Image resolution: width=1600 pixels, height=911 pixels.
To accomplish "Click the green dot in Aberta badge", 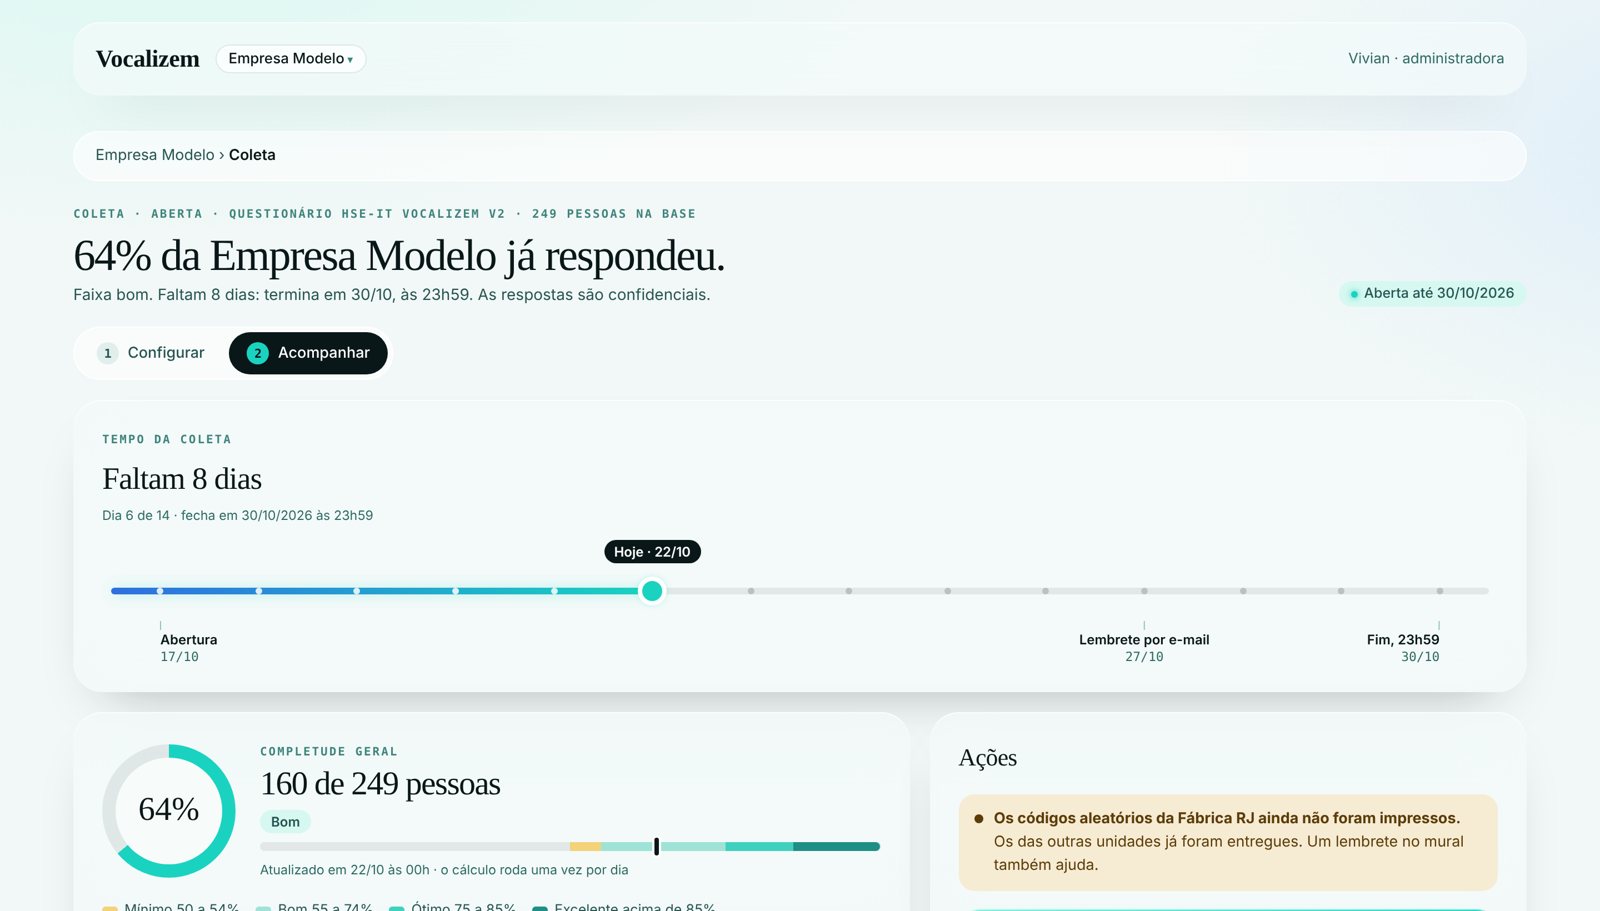I will click(1354, 294).
